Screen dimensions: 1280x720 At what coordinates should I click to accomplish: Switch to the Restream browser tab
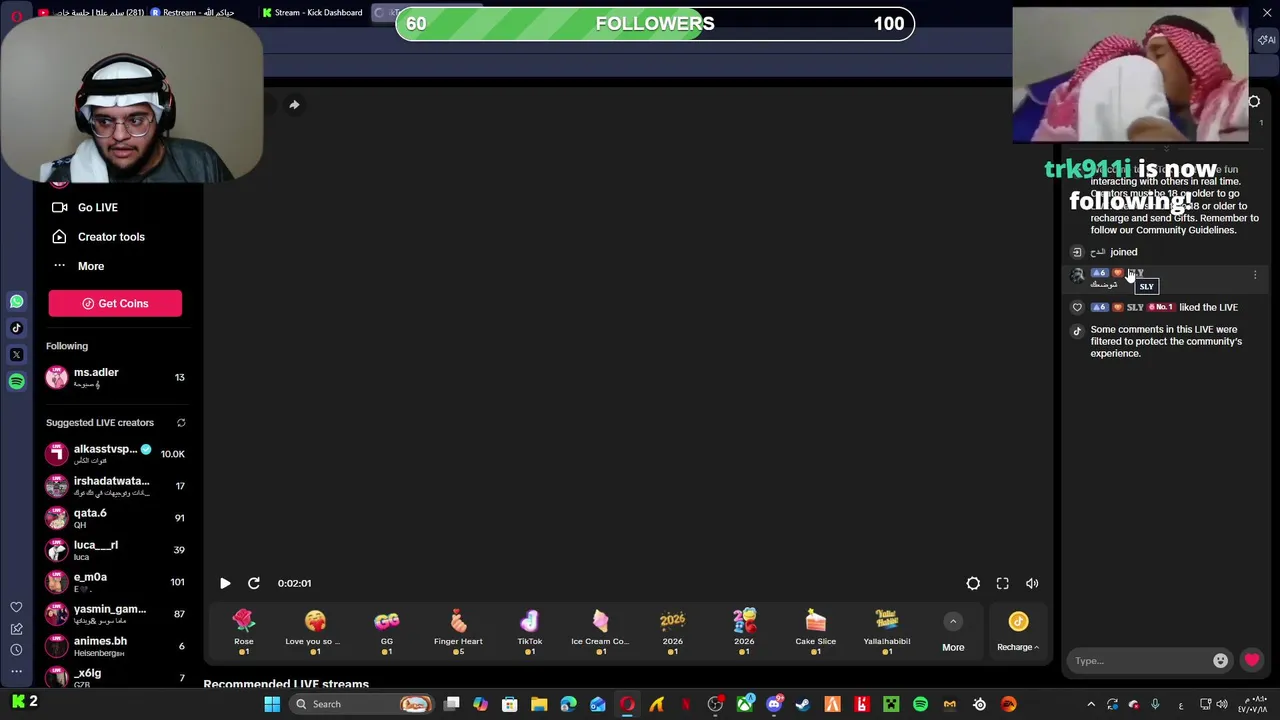[192, 13]
